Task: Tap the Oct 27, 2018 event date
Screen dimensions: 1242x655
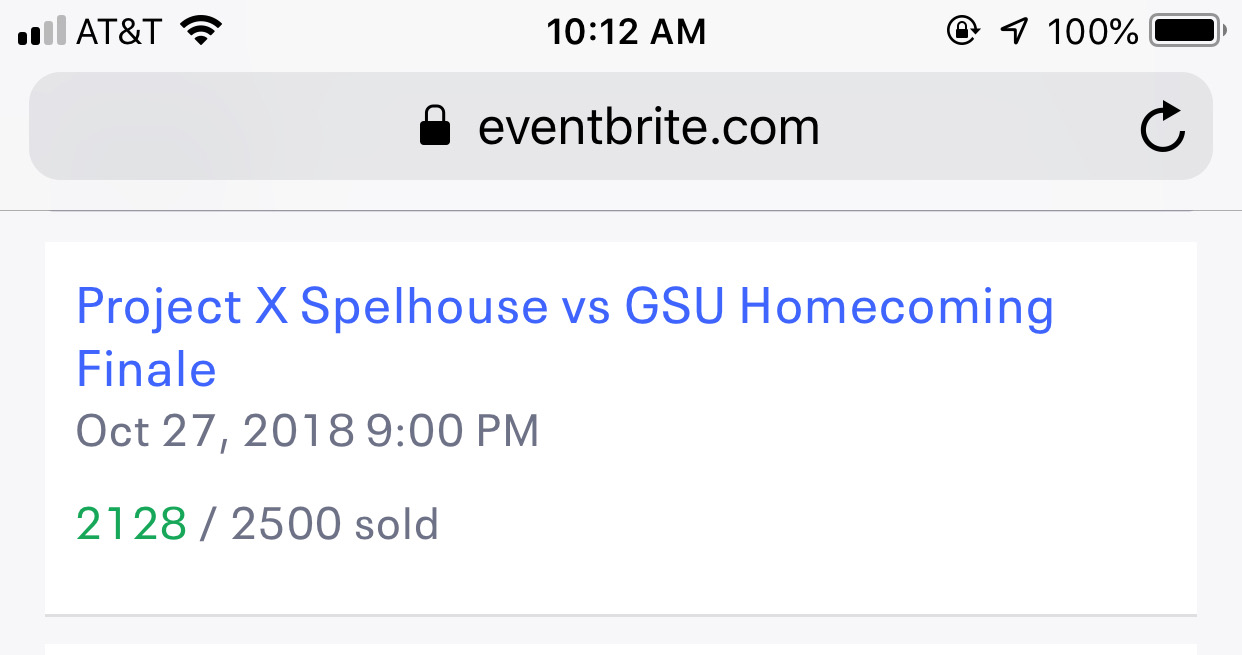Action: click(x=215, y=431)
